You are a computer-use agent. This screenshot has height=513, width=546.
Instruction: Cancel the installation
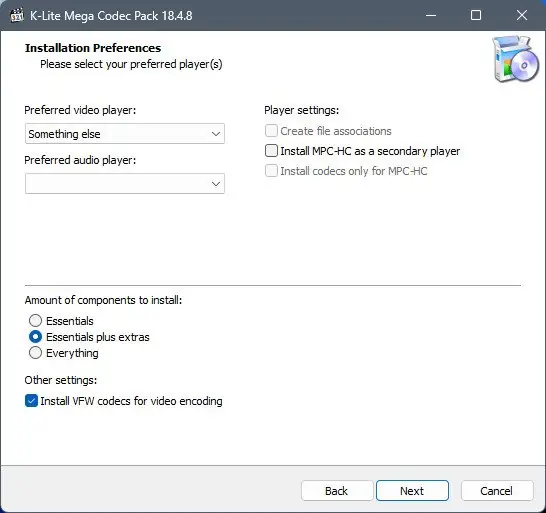coord(497,491)
